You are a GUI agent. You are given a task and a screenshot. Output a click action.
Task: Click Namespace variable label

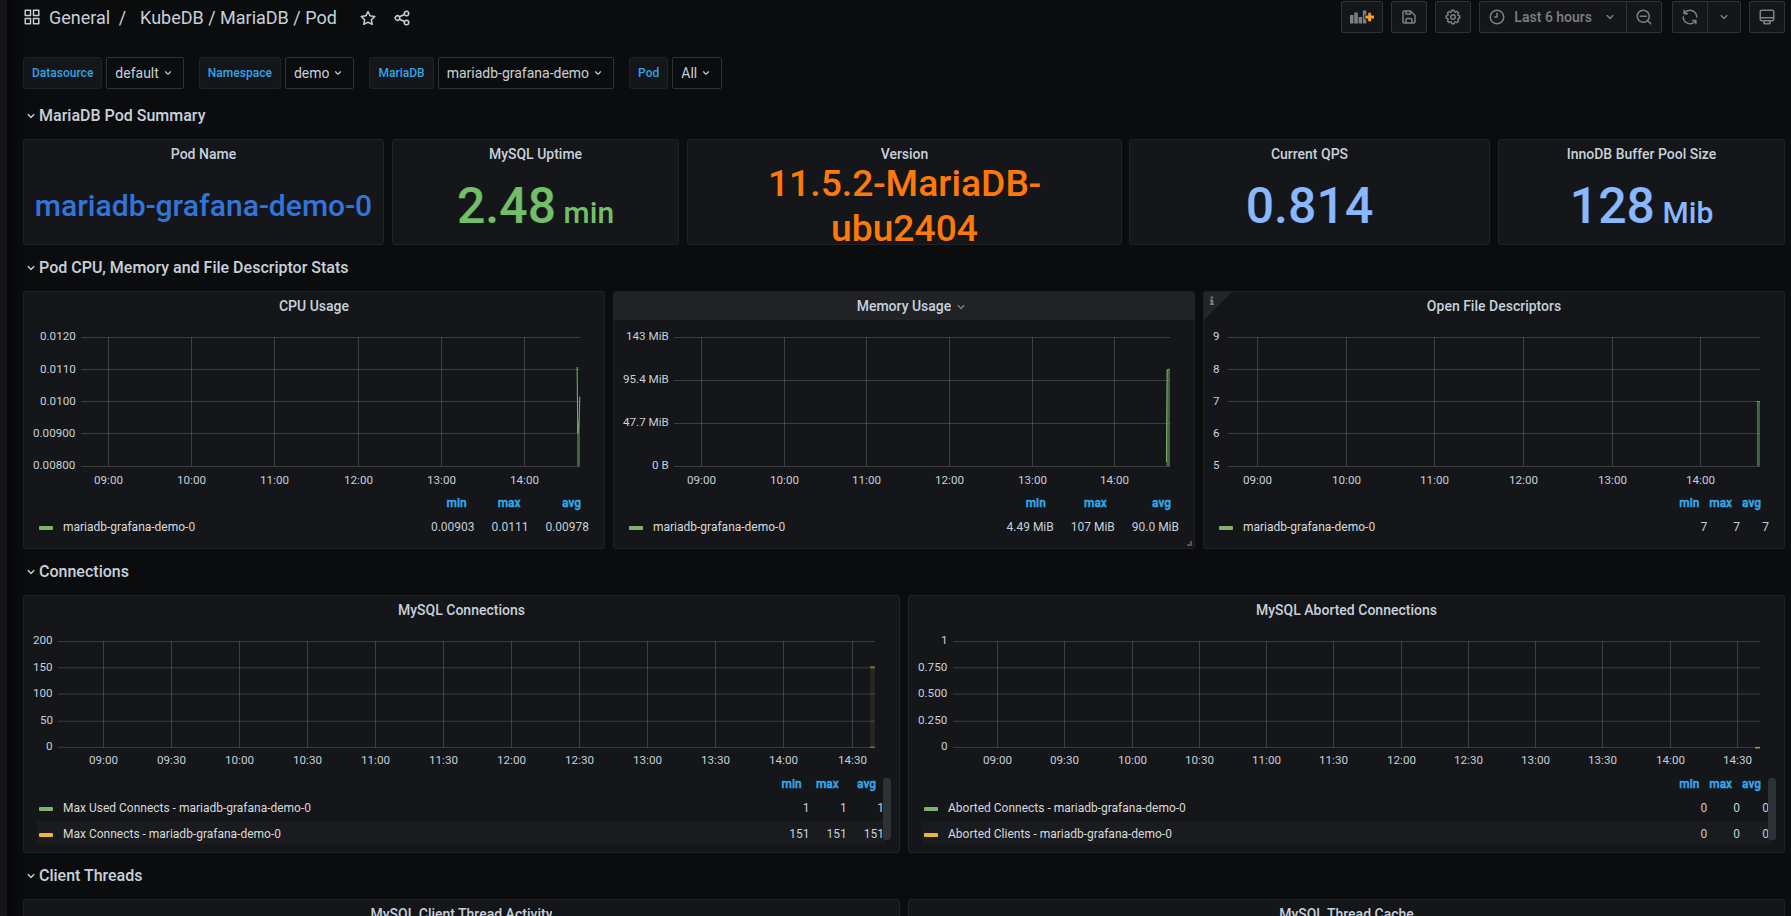click(240, 73)
